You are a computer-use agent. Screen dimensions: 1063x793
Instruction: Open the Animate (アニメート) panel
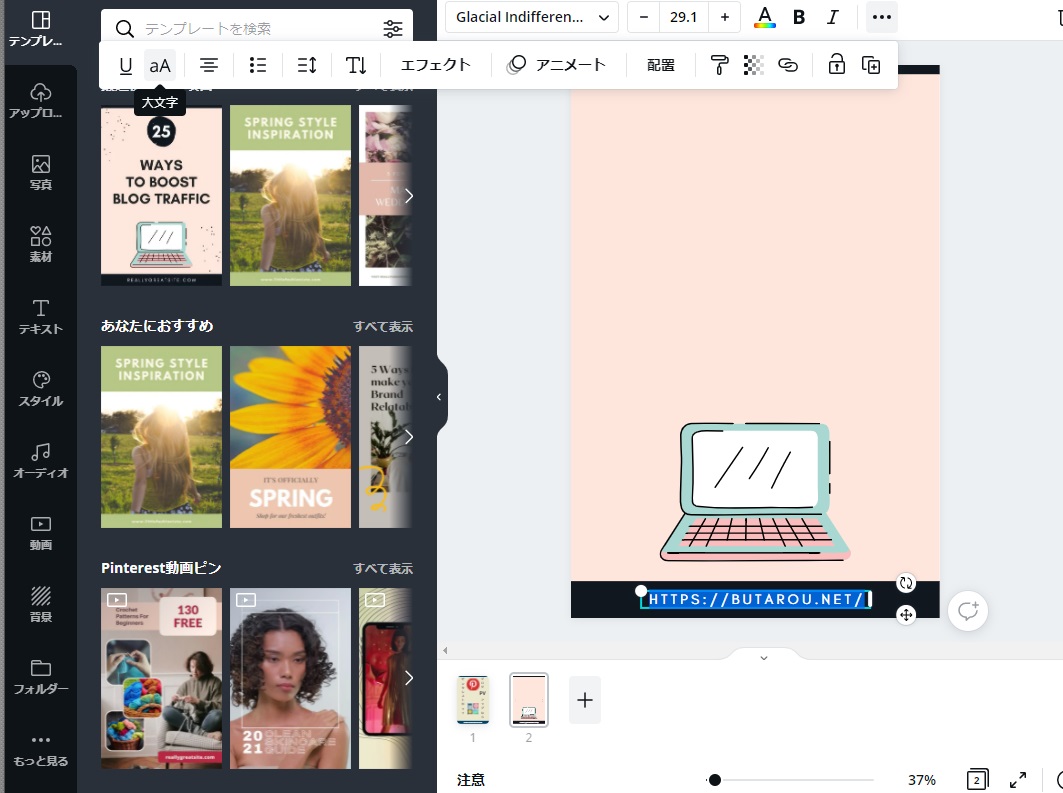(556, 65)
